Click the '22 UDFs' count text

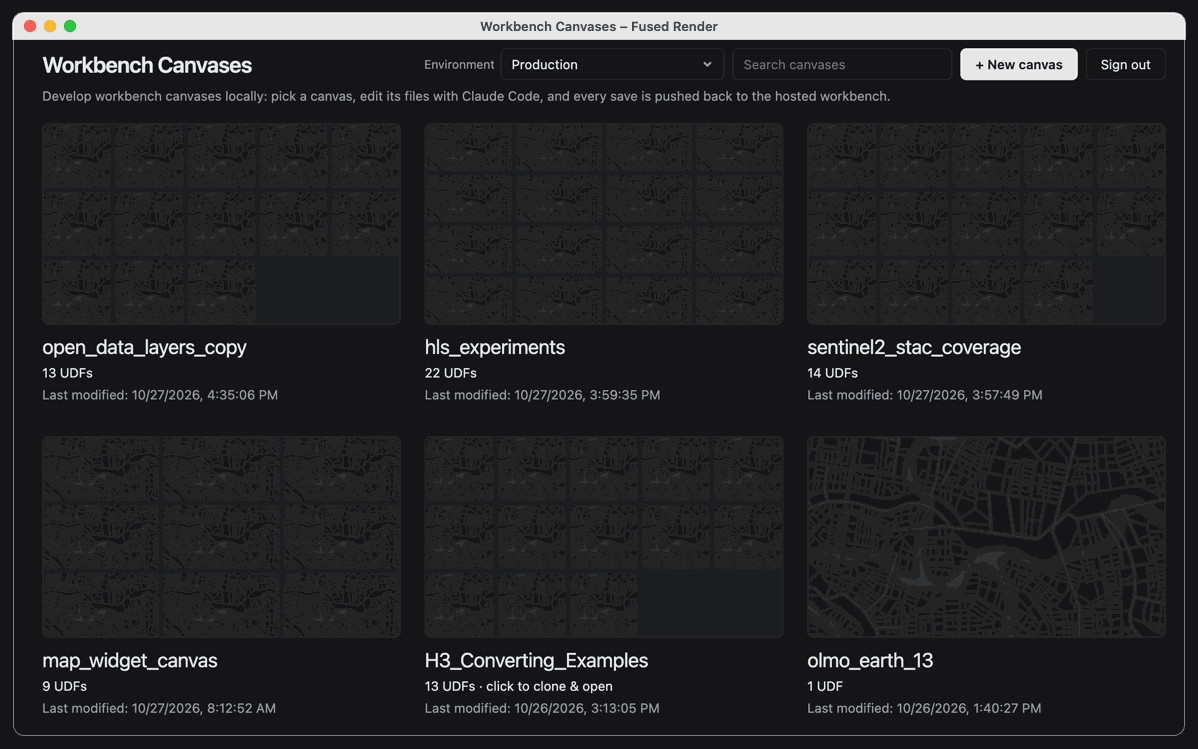point(451,373)
